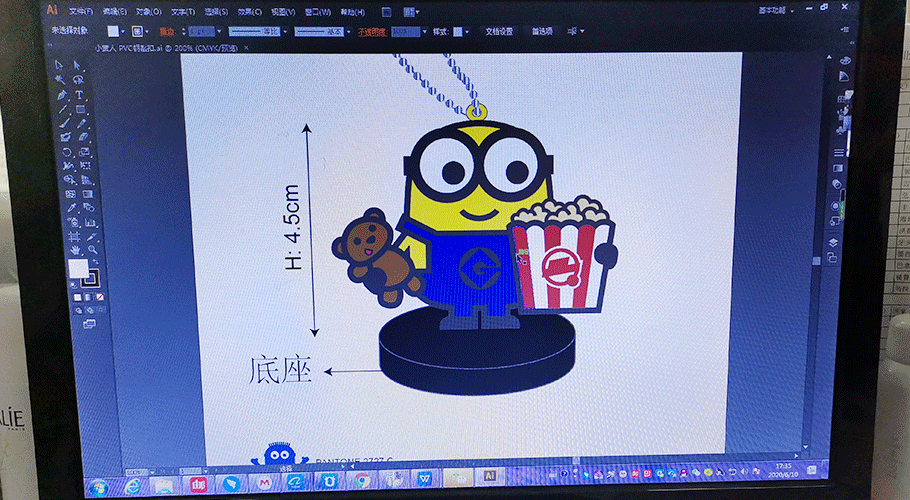Open the 文件(F) menu

81,12
